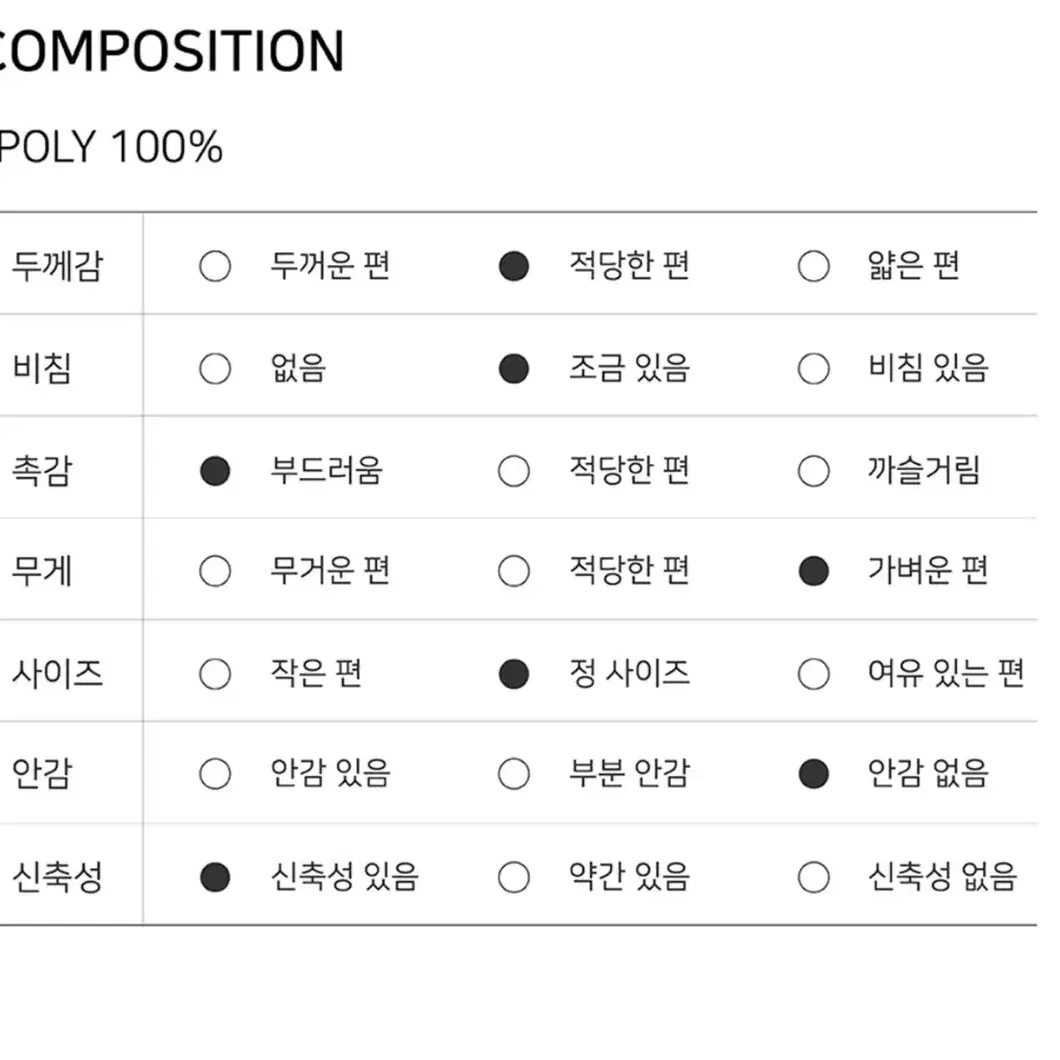
Task: Select 까슬거림 radio in 촉감 row
Action: [813, 471]
